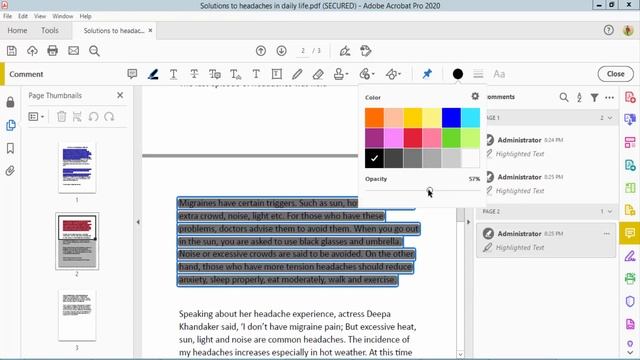The image size is (640, 360).
Task: Click the line thickness icon
Action: pos(478,74)
